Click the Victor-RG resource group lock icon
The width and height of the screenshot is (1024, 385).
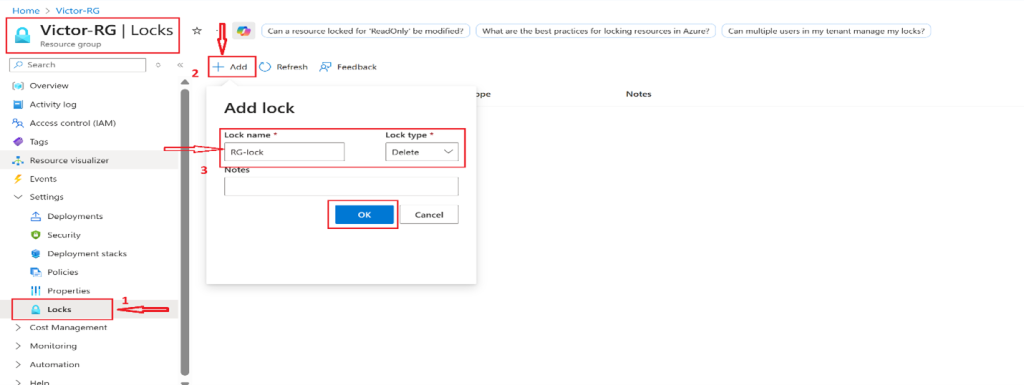click(23, 35)
